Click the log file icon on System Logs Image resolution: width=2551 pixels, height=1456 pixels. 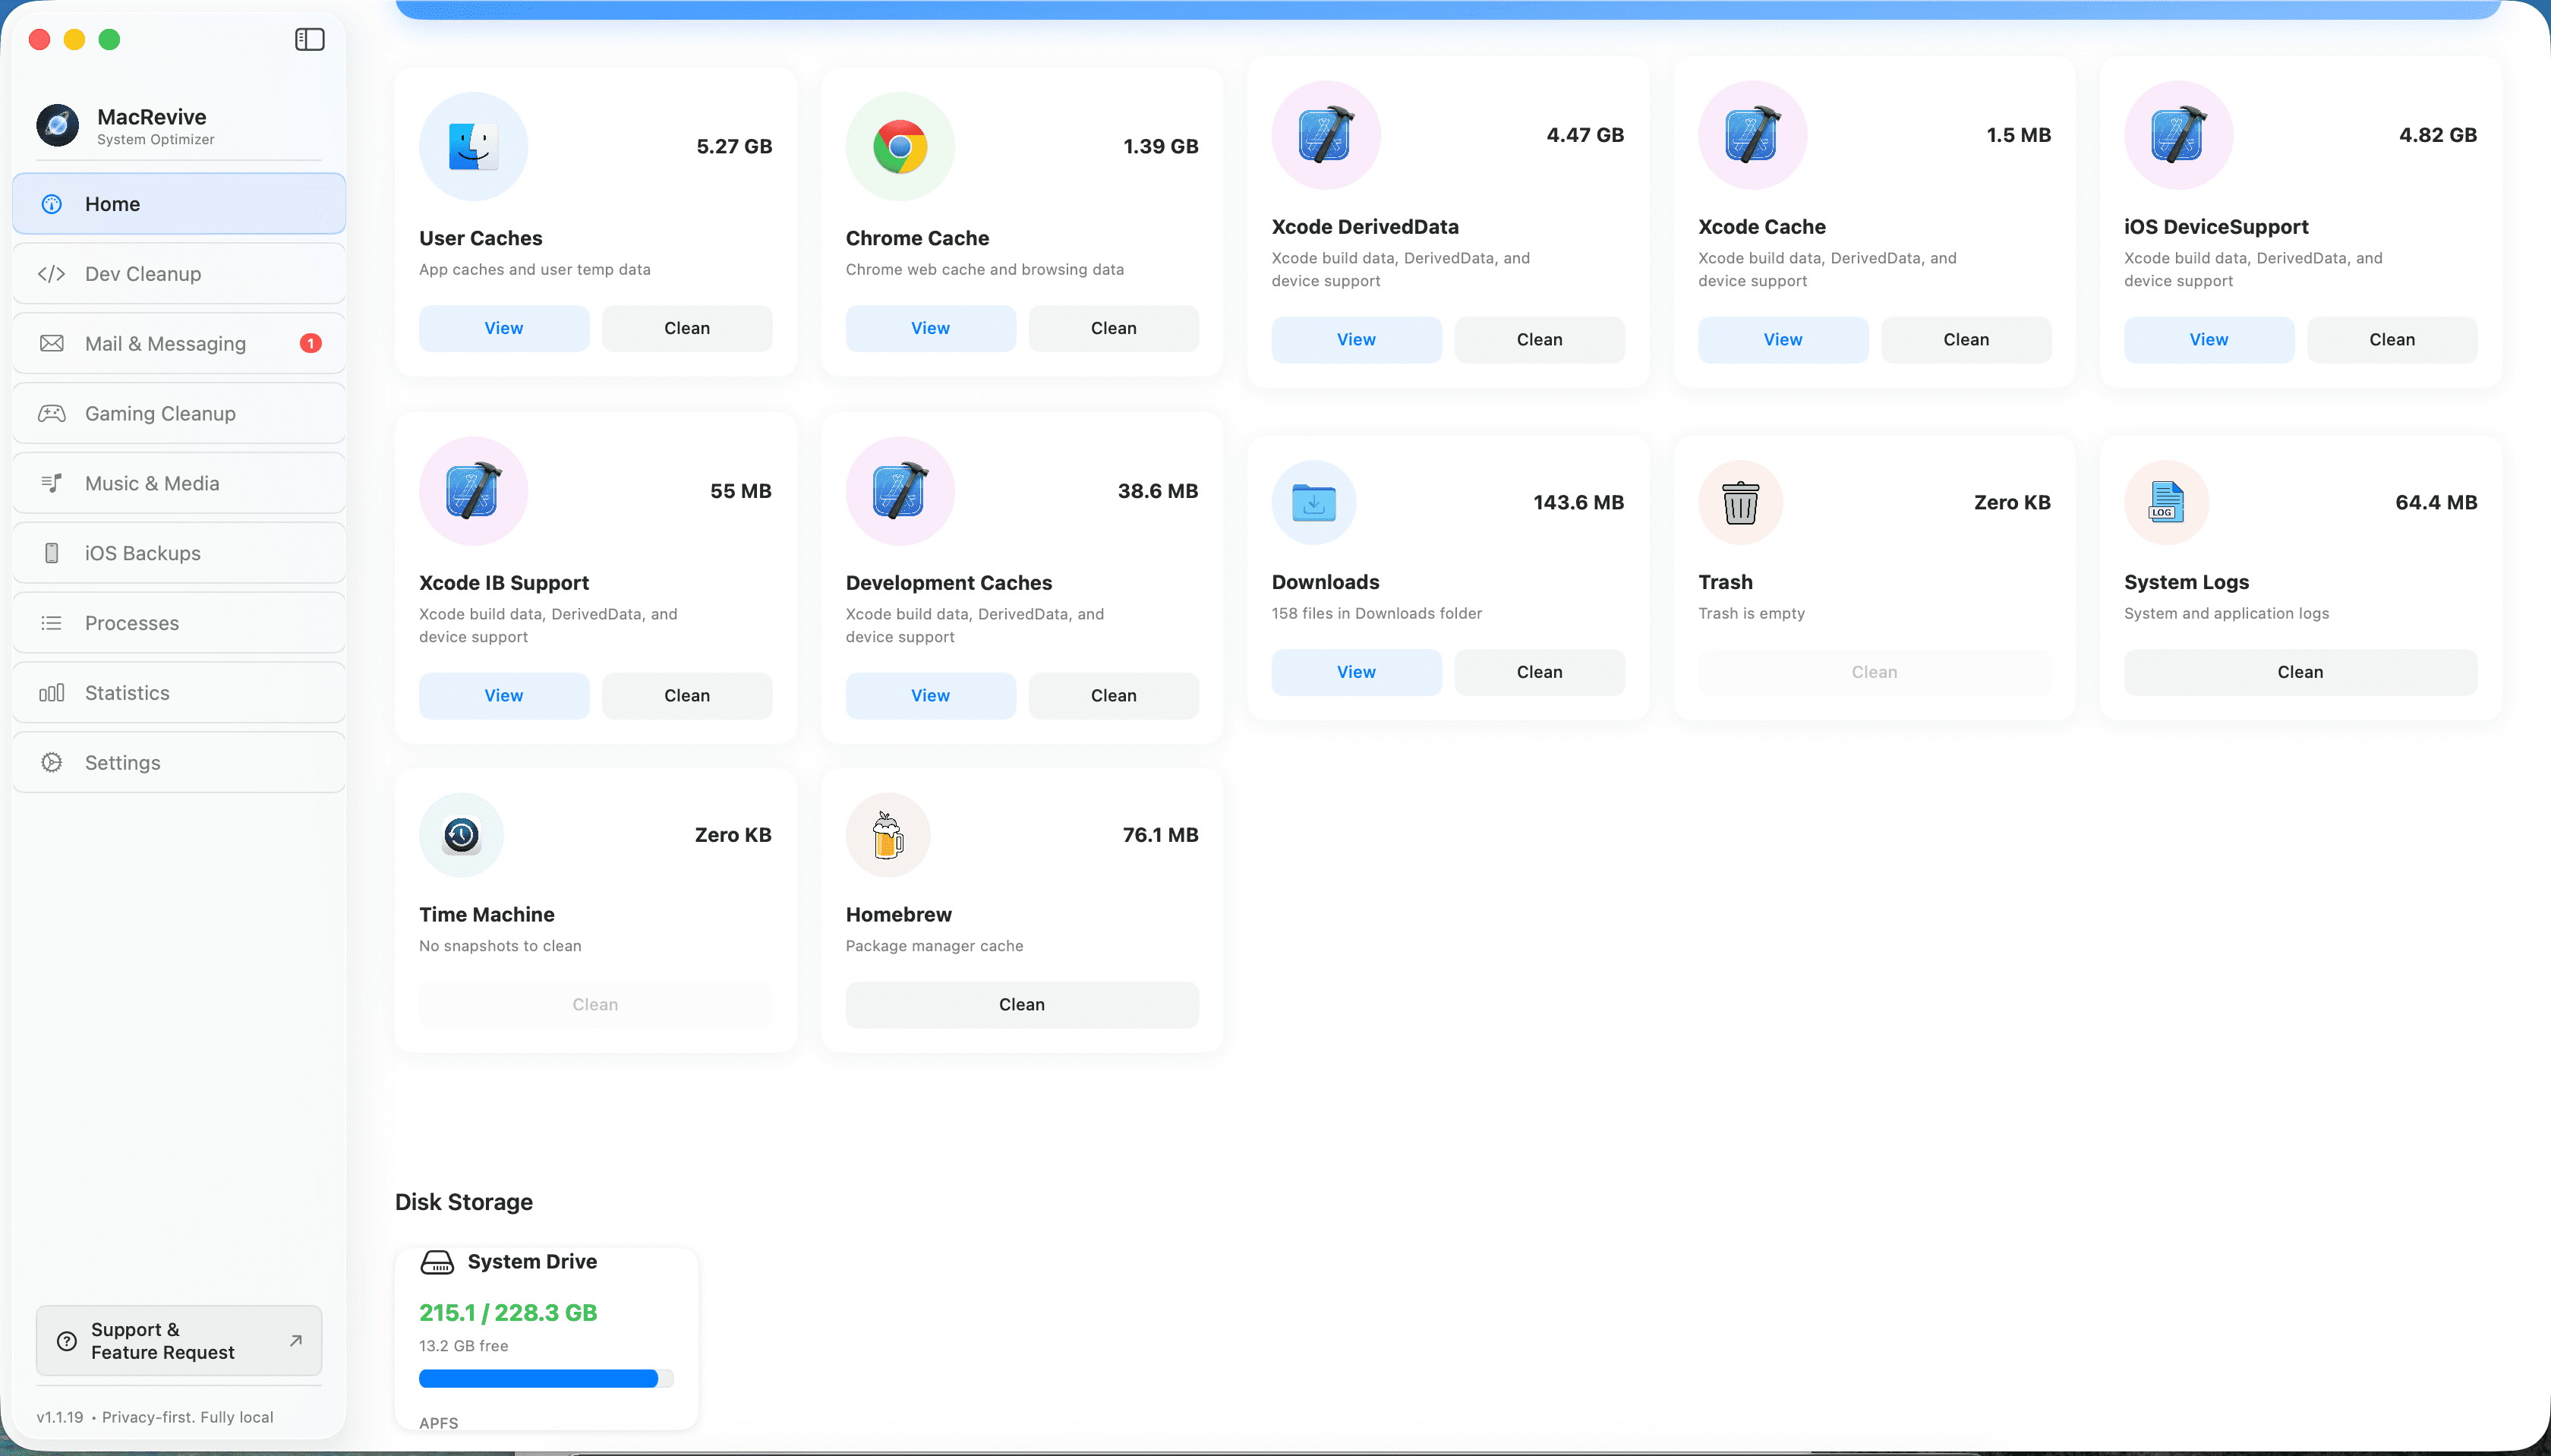pyautogui.click(x=2165, y=502)
